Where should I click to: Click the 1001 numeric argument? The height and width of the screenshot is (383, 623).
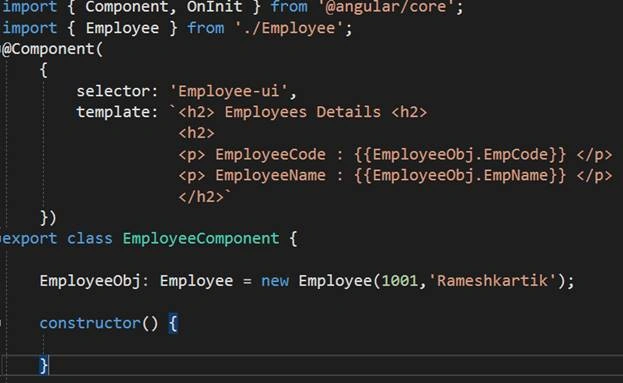tap(400, 281)
